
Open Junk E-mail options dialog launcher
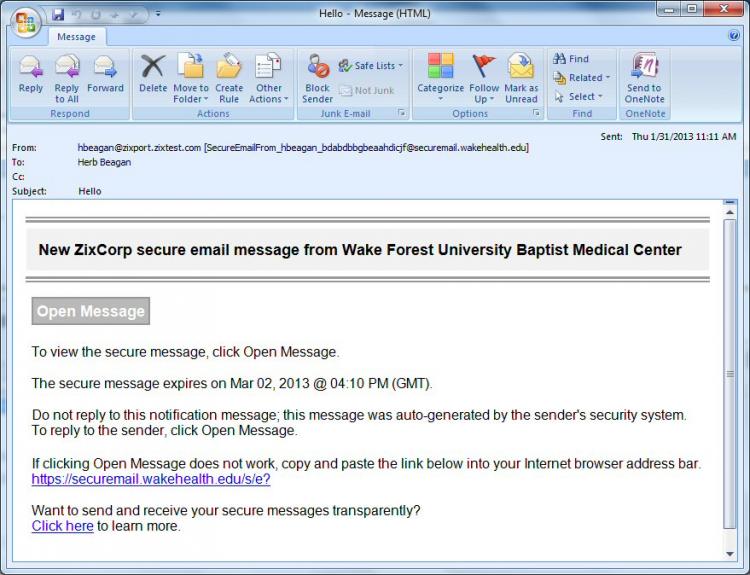tap(402, 113)
